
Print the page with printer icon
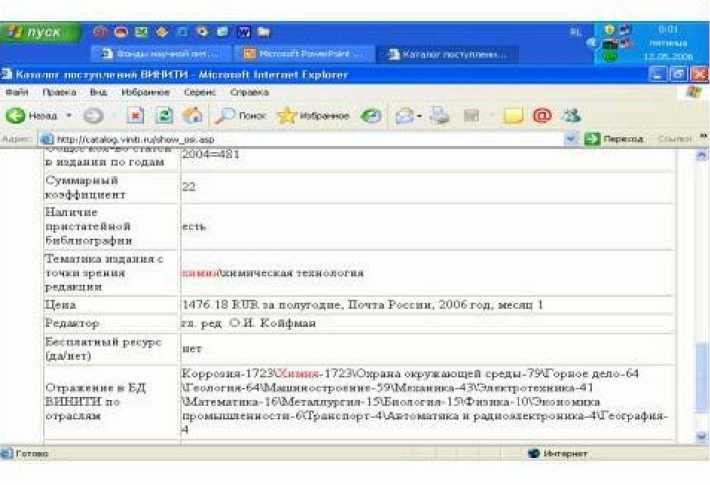439,115
